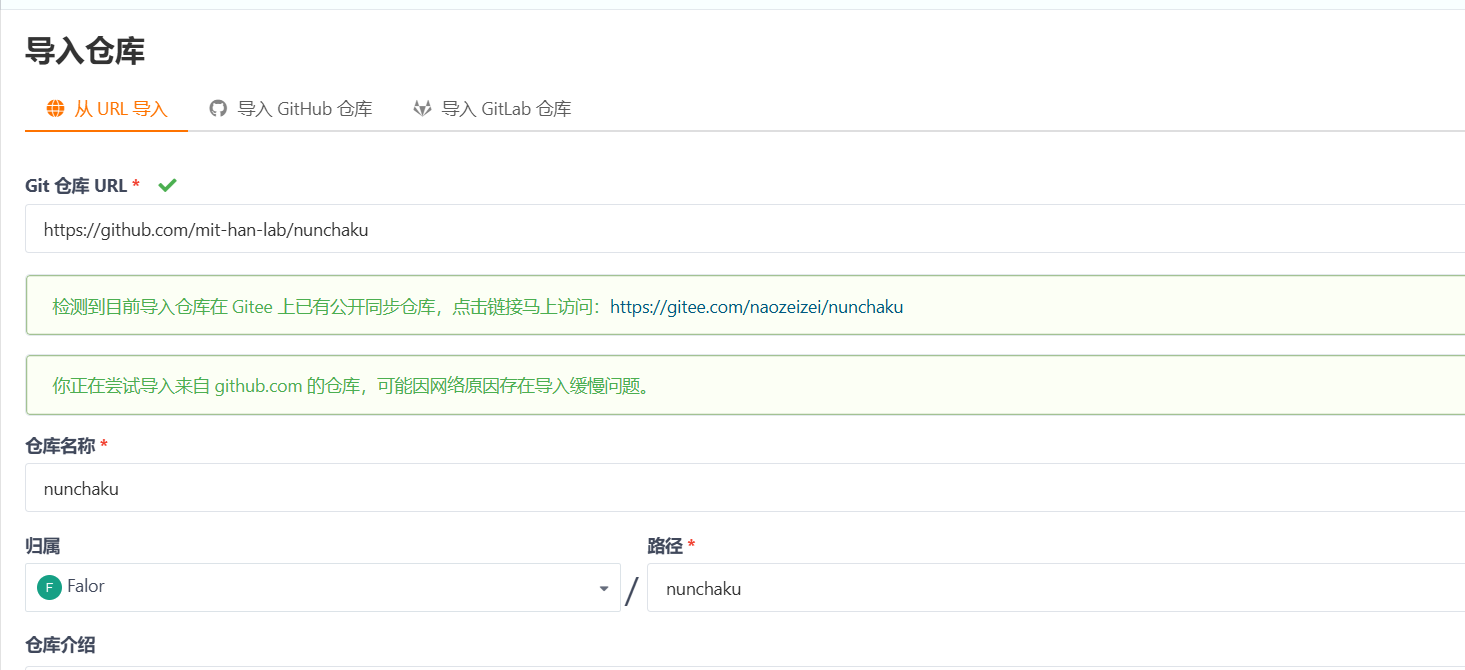This screenshot has width=1465, height=670.
Task: Open the 归属 Falor dropdown
Action: coord(322,587)
